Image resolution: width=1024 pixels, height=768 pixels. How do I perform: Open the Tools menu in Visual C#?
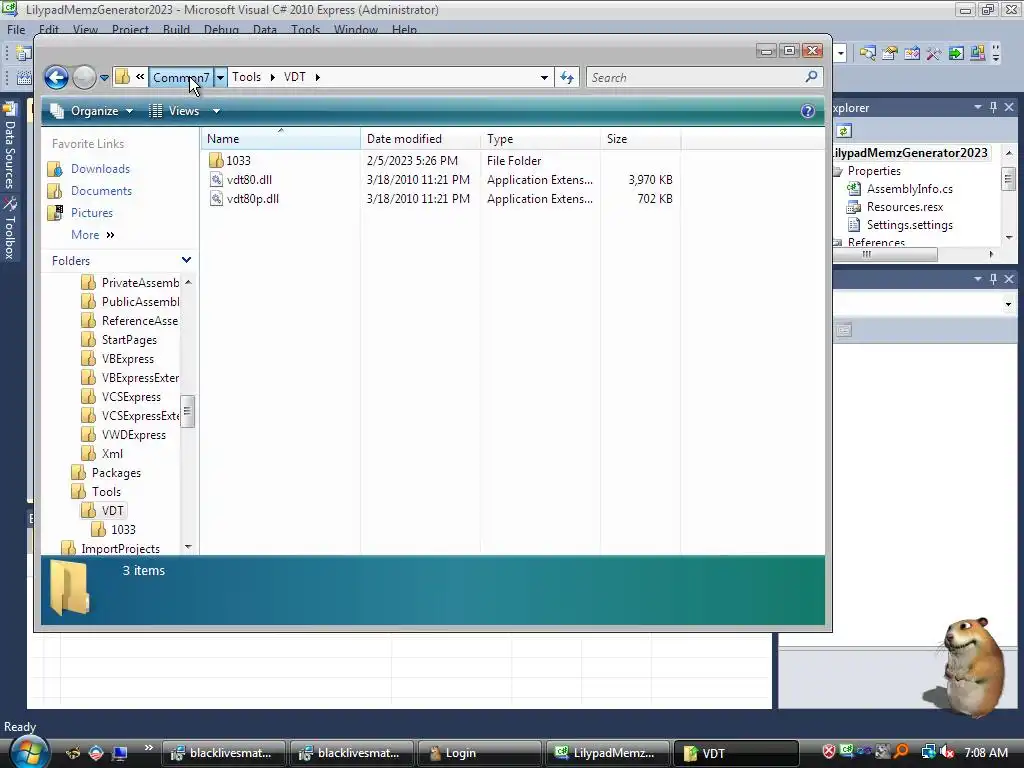(x=306, y=29)
